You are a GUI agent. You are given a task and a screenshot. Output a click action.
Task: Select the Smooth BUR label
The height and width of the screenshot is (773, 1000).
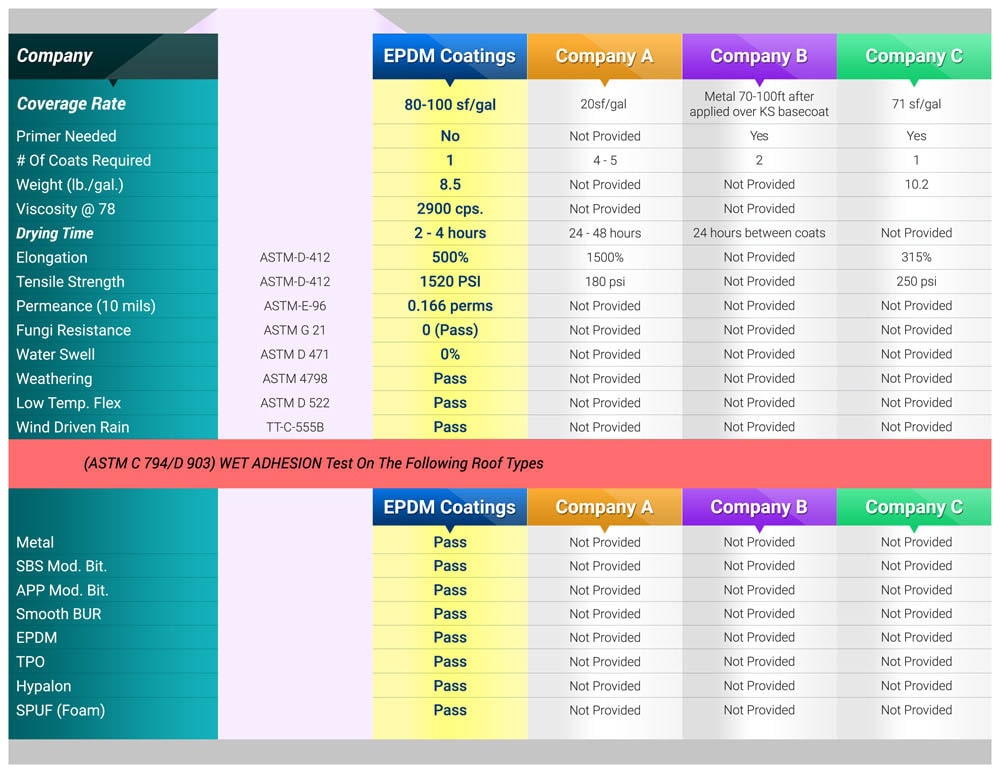(59, 614)
